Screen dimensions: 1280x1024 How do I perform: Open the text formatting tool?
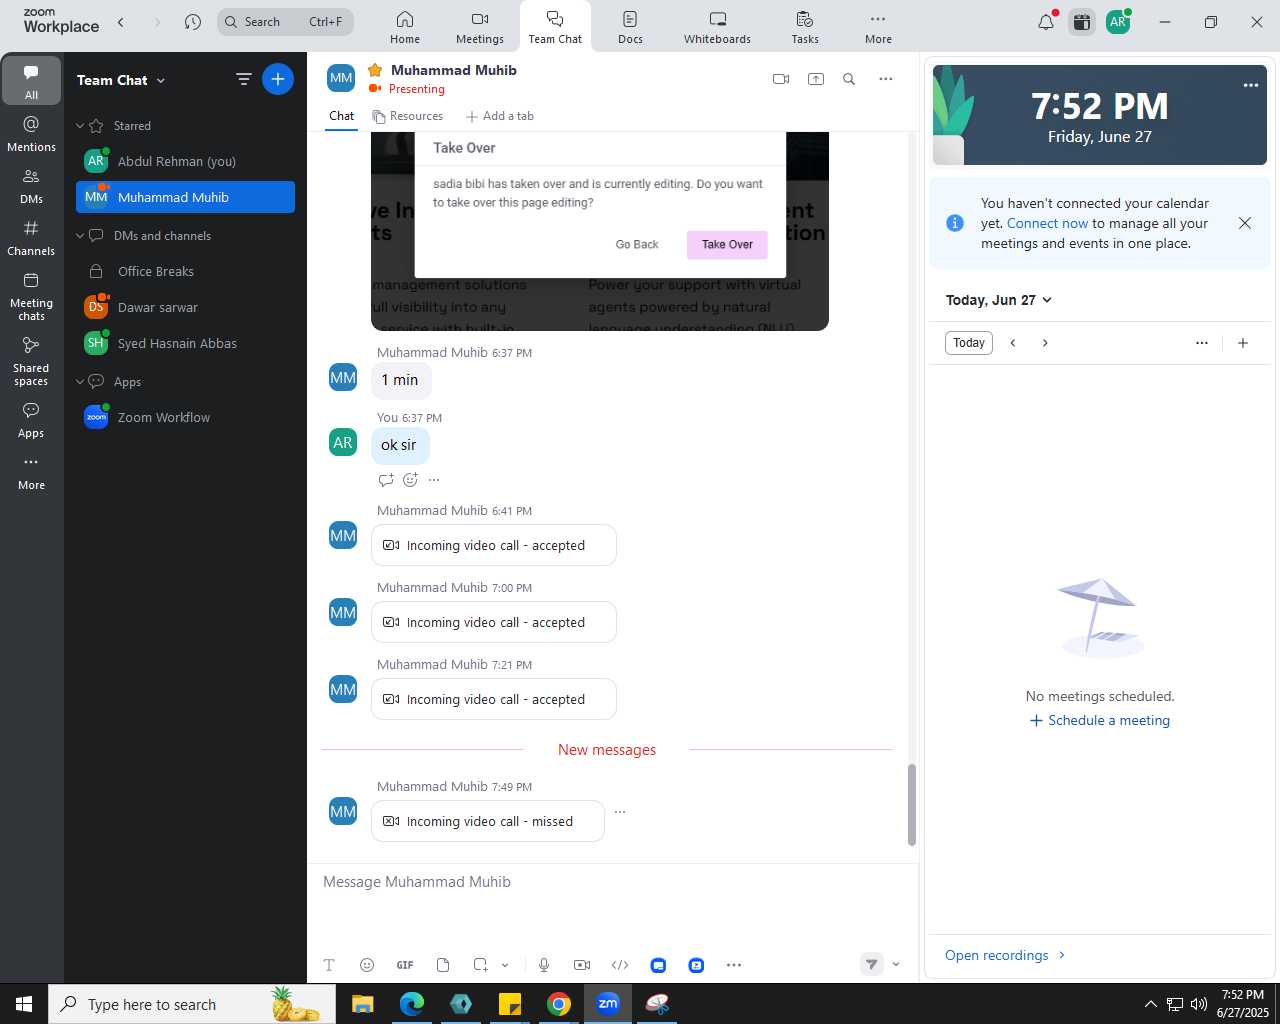[x=329, y=965]
